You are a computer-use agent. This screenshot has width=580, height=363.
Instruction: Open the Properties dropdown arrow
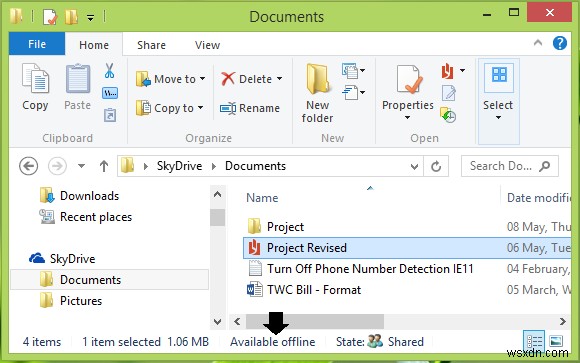tap(407, 118)
